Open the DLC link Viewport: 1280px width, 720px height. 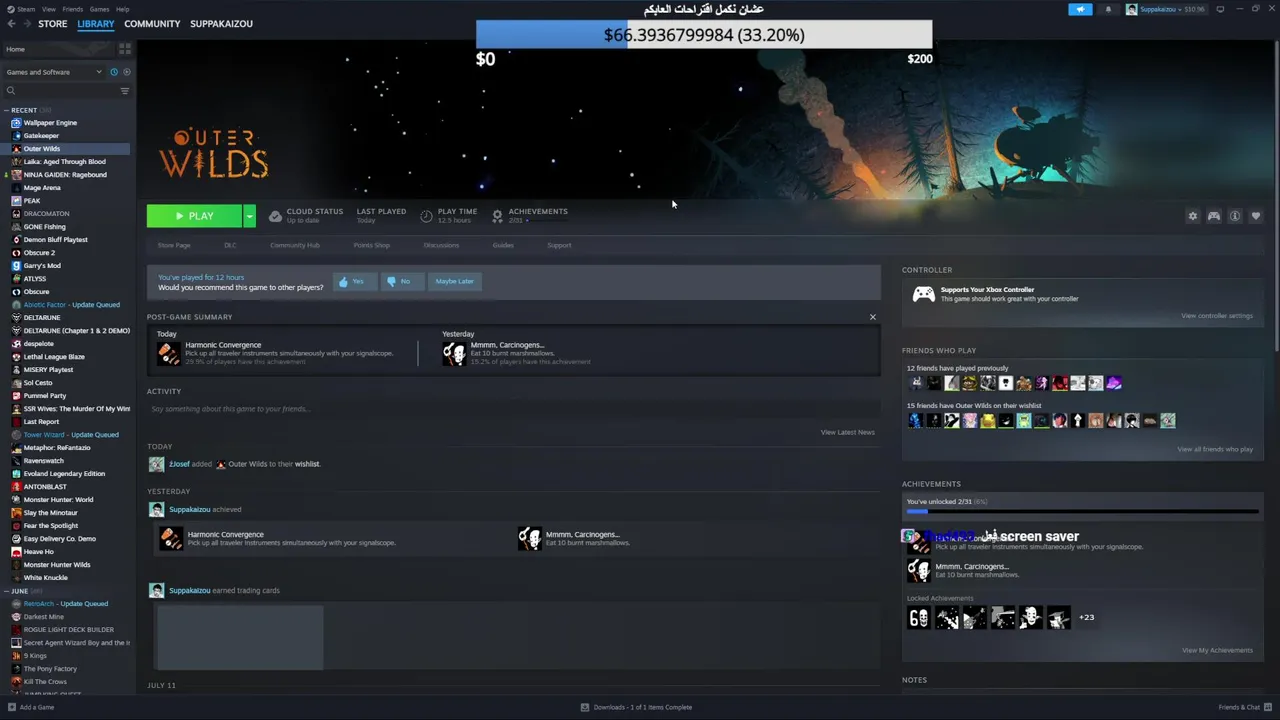point(230,245)
